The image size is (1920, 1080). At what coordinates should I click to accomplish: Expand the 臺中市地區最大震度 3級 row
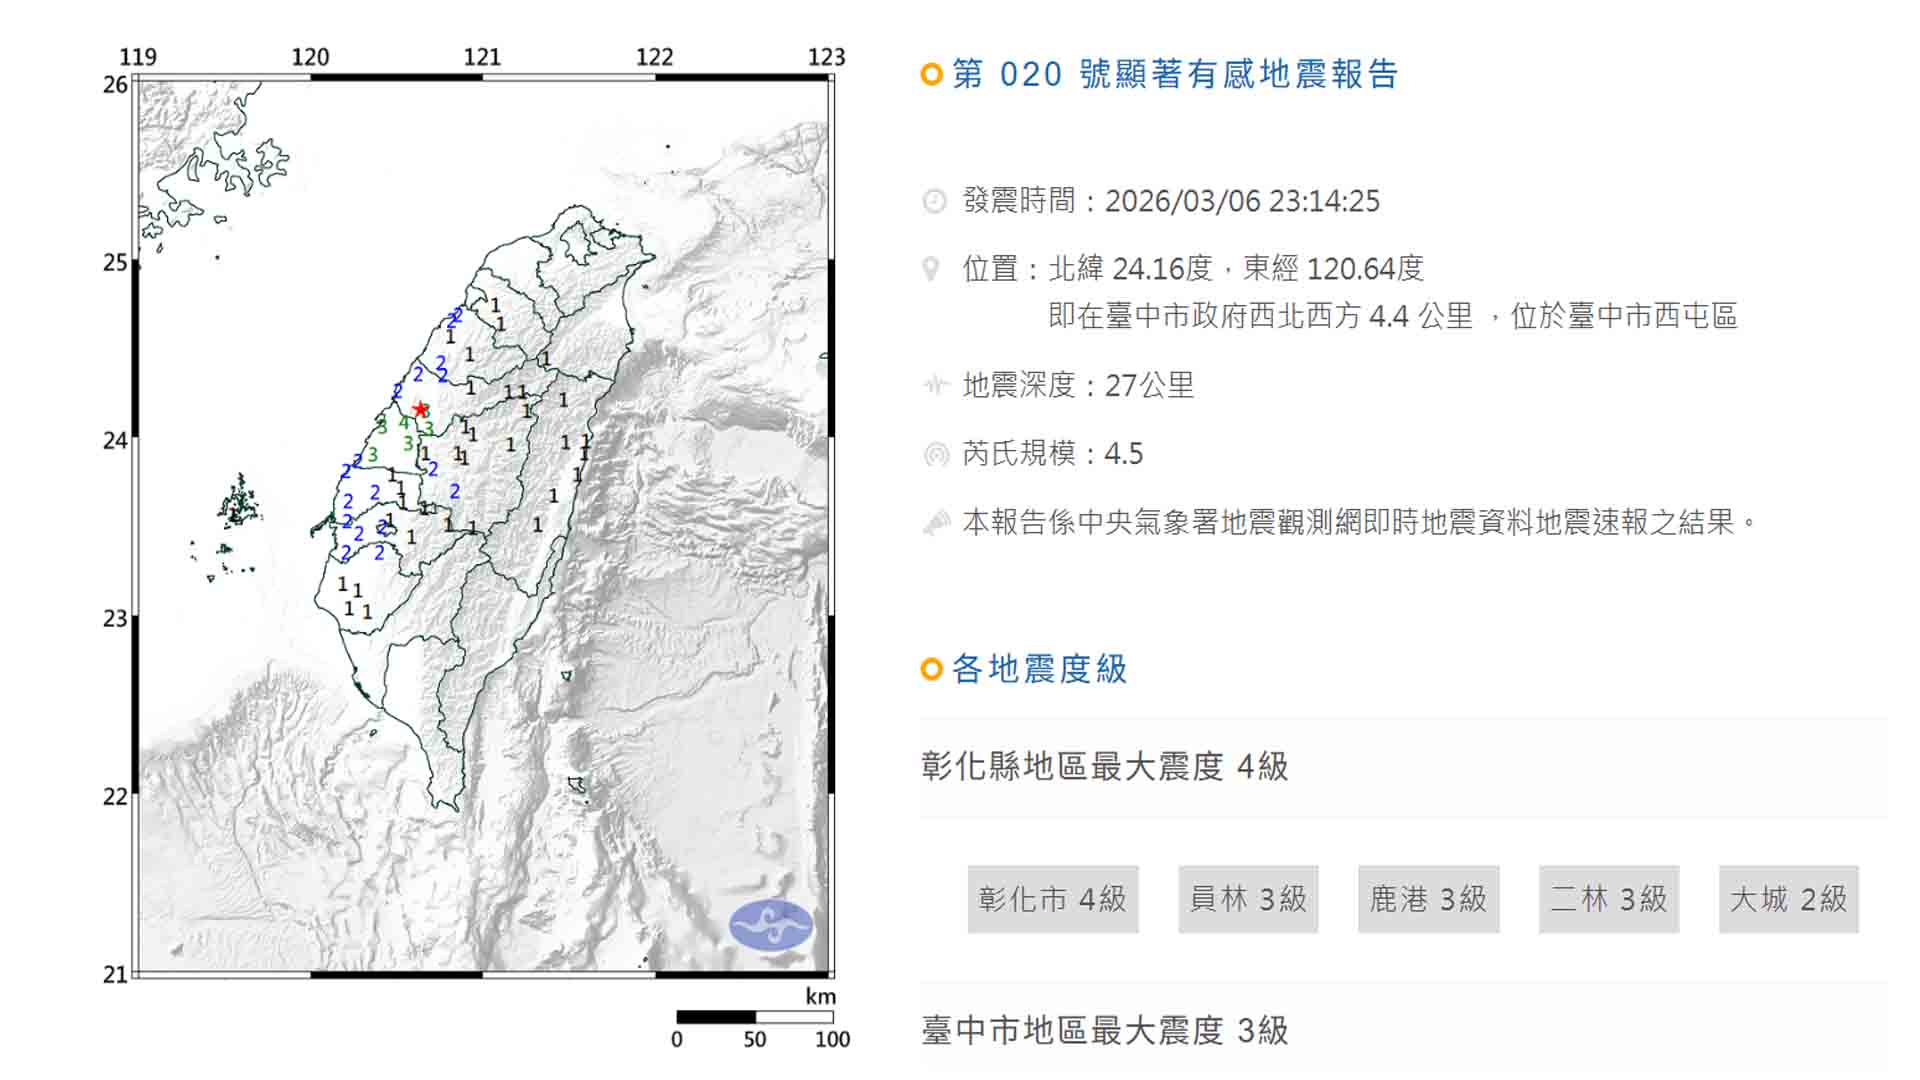coord(1104,1030)
